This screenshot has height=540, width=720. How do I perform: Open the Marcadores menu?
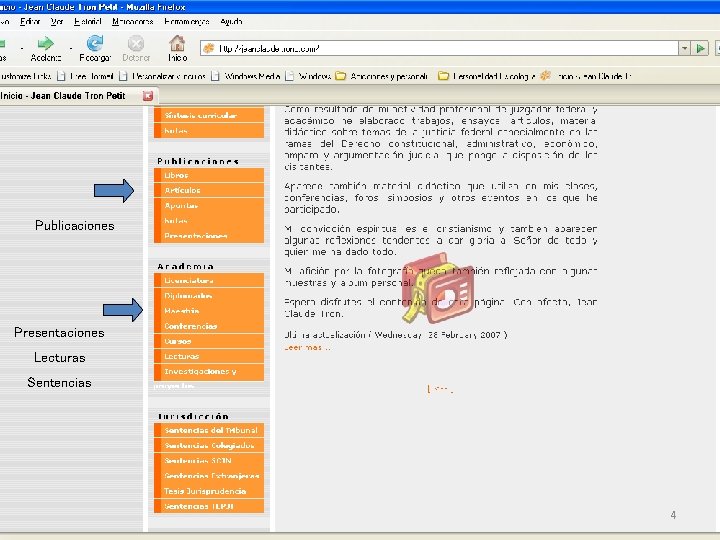click(132, 22)
